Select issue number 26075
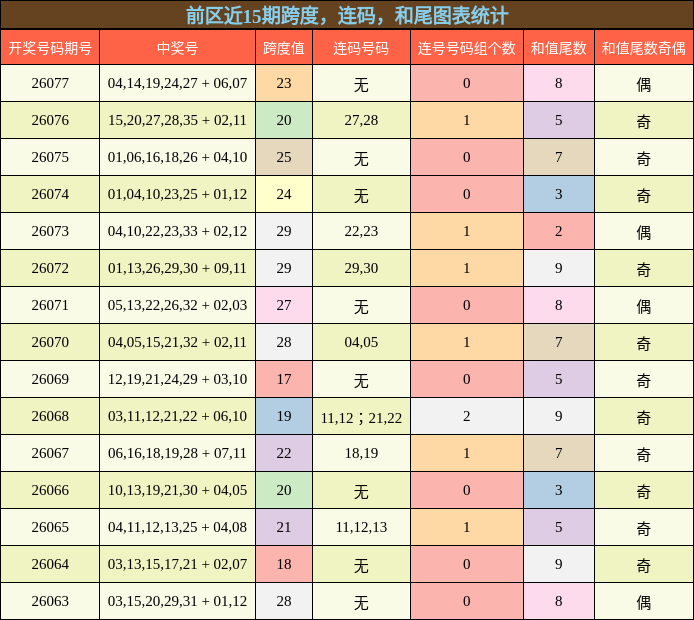This screenshot has width=694, height=620. coord(50,157)
